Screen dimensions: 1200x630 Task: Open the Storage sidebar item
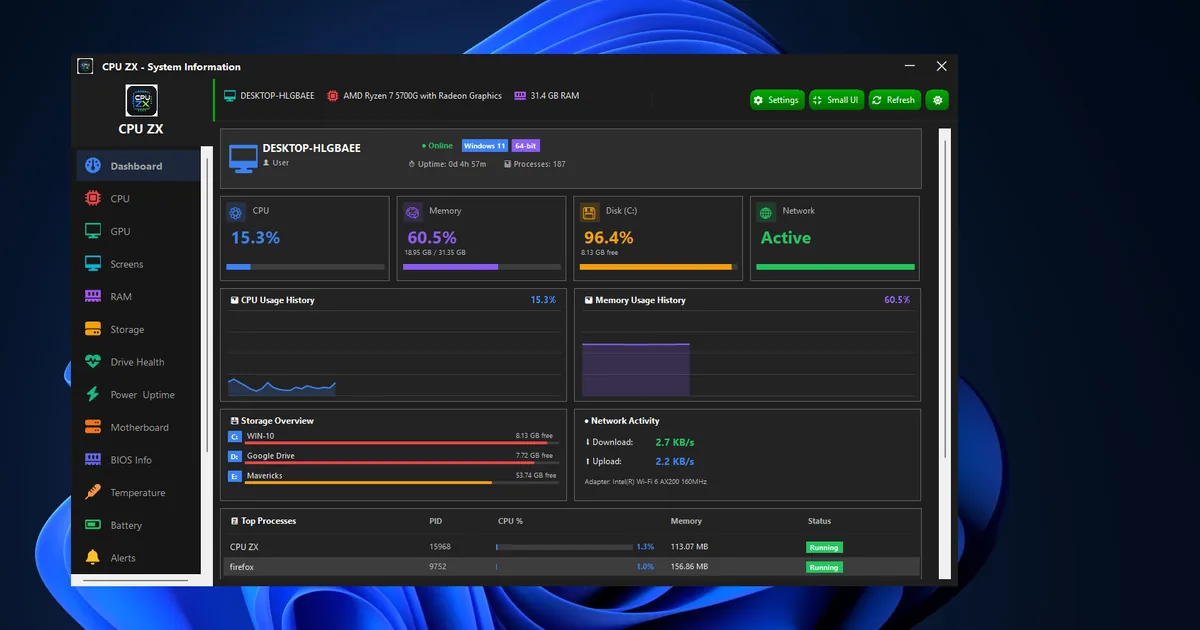(x=139, y=329)
